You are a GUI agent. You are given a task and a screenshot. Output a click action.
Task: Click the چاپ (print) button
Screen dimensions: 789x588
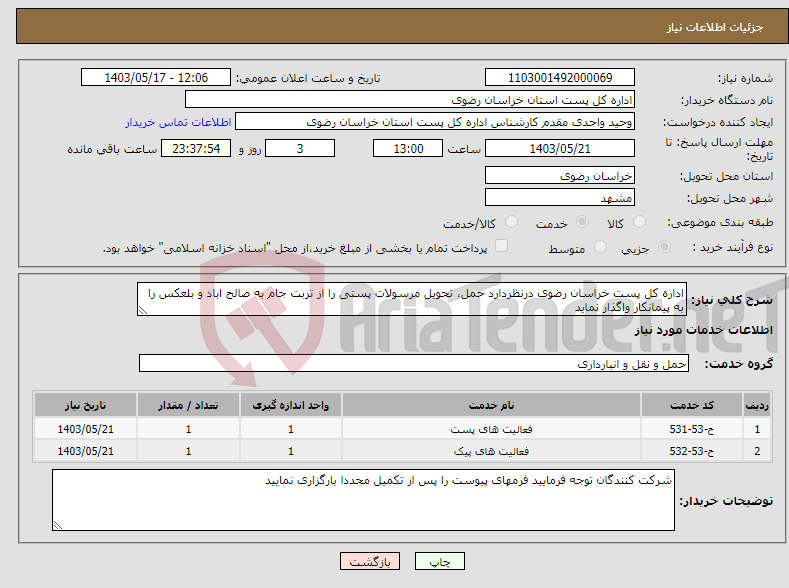(439, 561)
